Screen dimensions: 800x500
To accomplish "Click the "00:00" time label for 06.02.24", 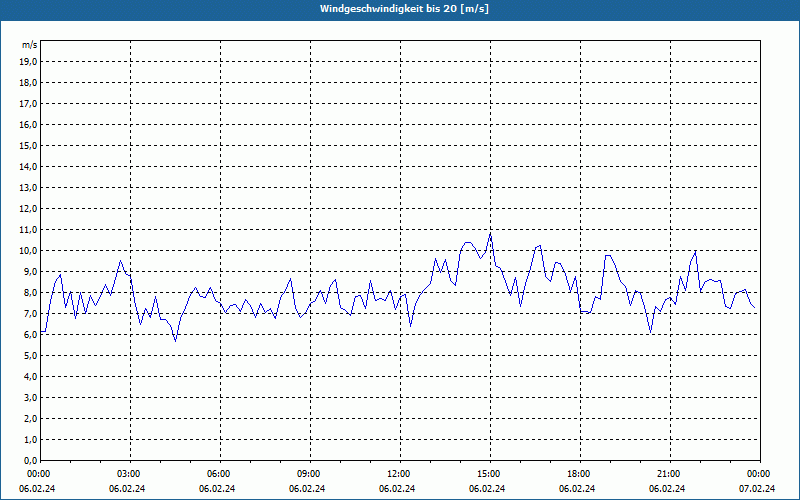I will coord(37,474).
